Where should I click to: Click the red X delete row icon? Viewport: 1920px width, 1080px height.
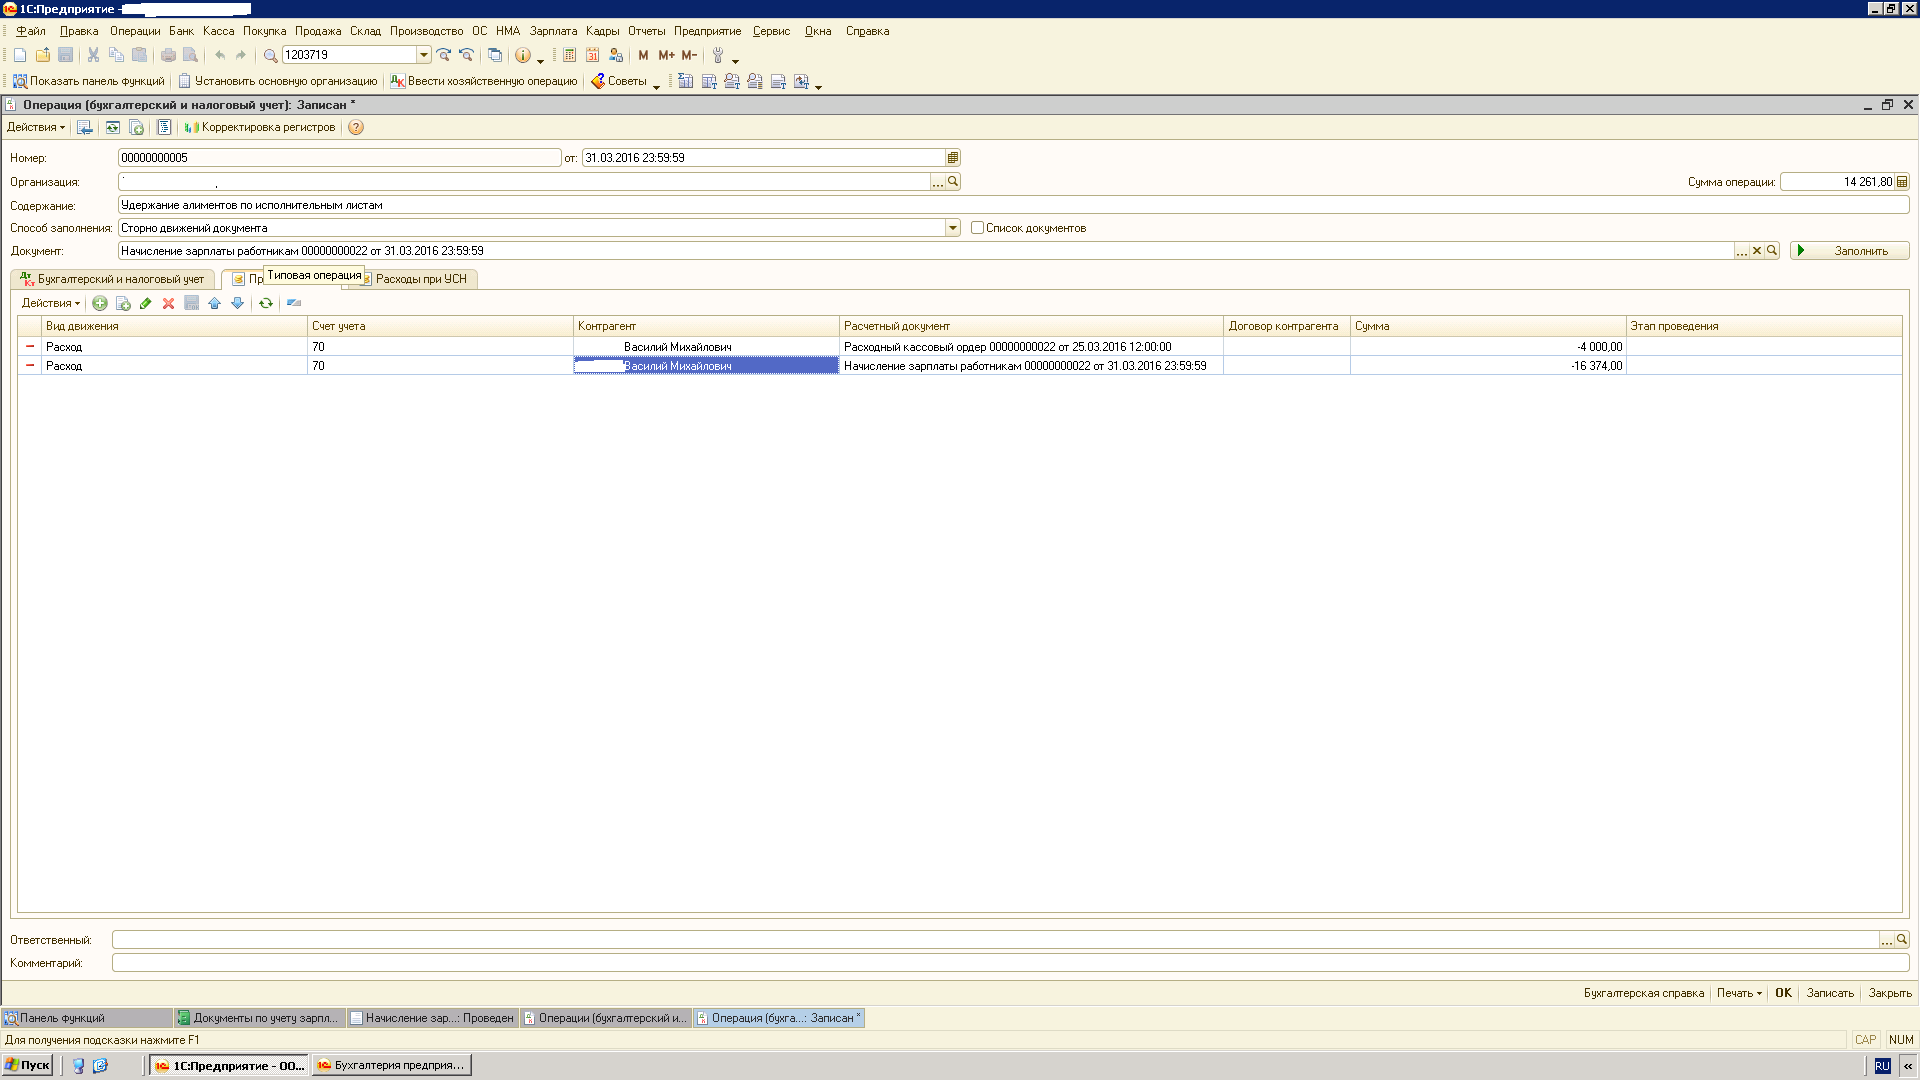click(168, 303)
